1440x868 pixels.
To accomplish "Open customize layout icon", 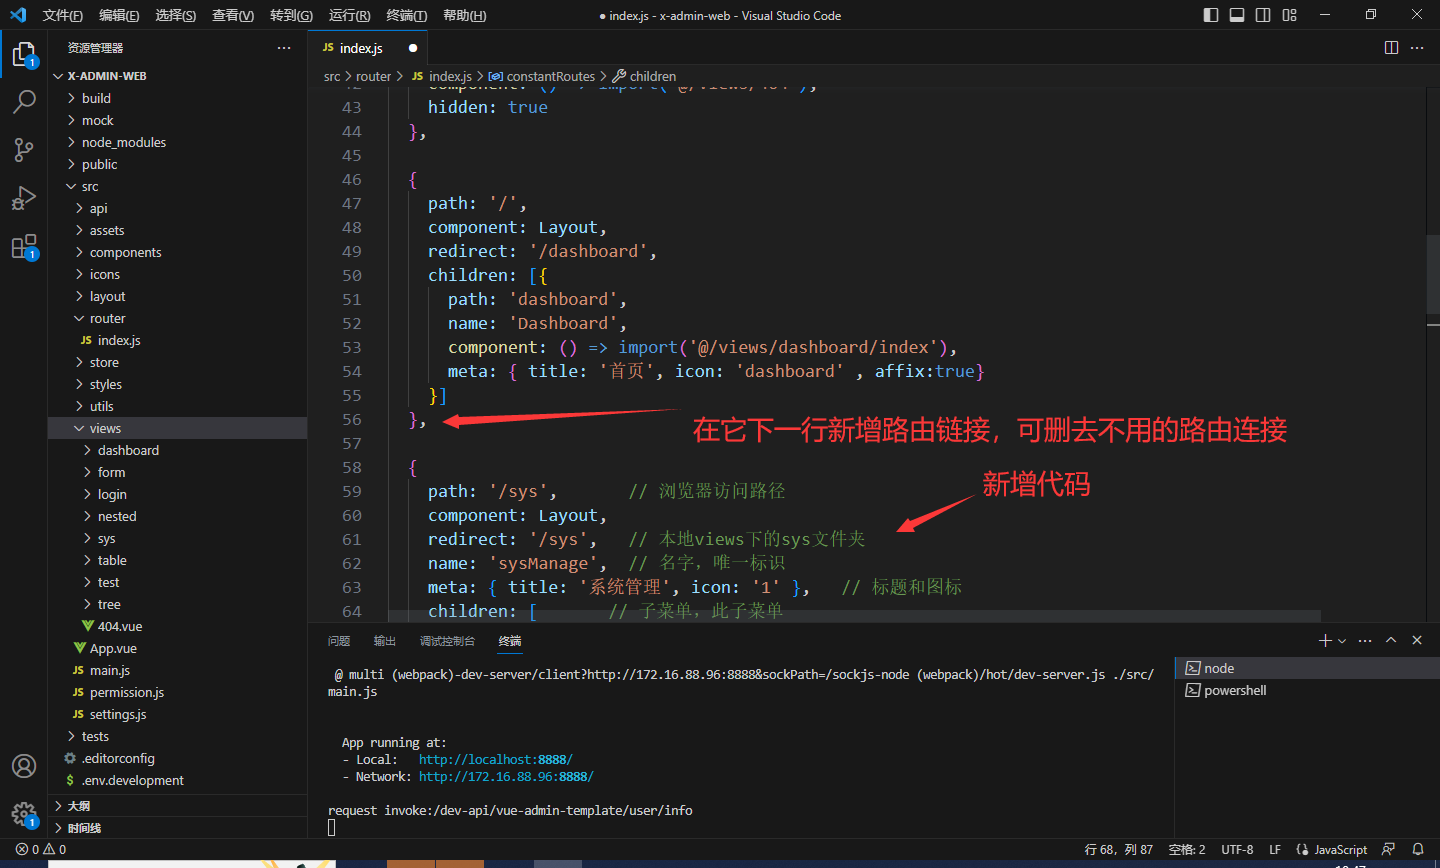I will 1289,15.
